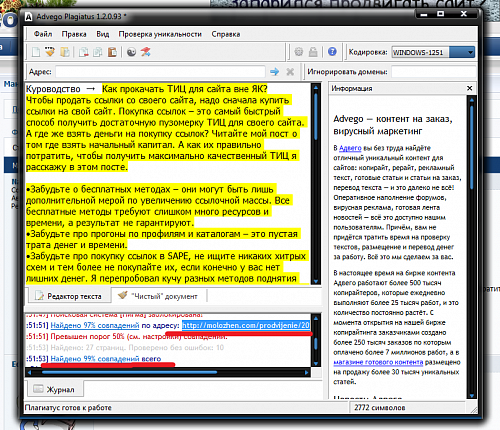Screen dimensions: 500x430
Task: Open the магазине готового контента link
Action: pos(378,362)
